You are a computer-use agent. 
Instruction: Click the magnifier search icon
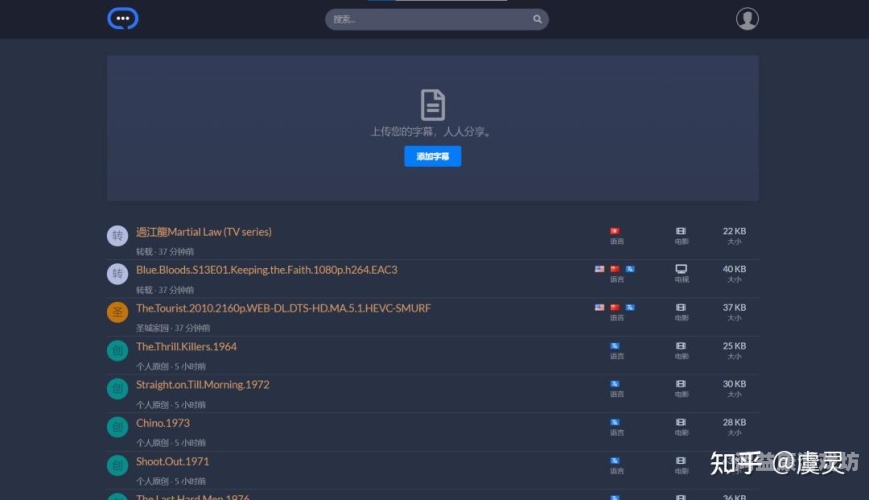click(x=537, y=19)
